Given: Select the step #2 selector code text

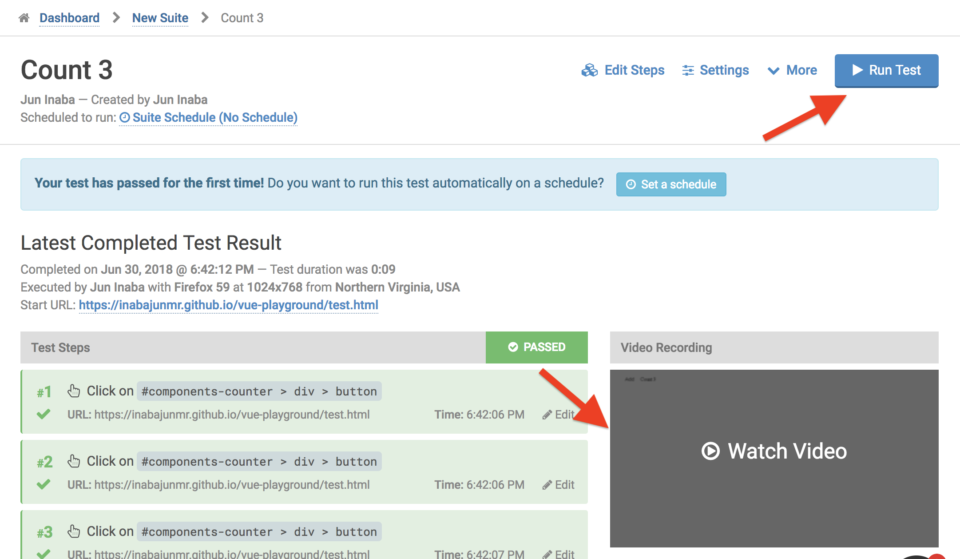Looking at the screenshot, I should click(x=259, y=462).
